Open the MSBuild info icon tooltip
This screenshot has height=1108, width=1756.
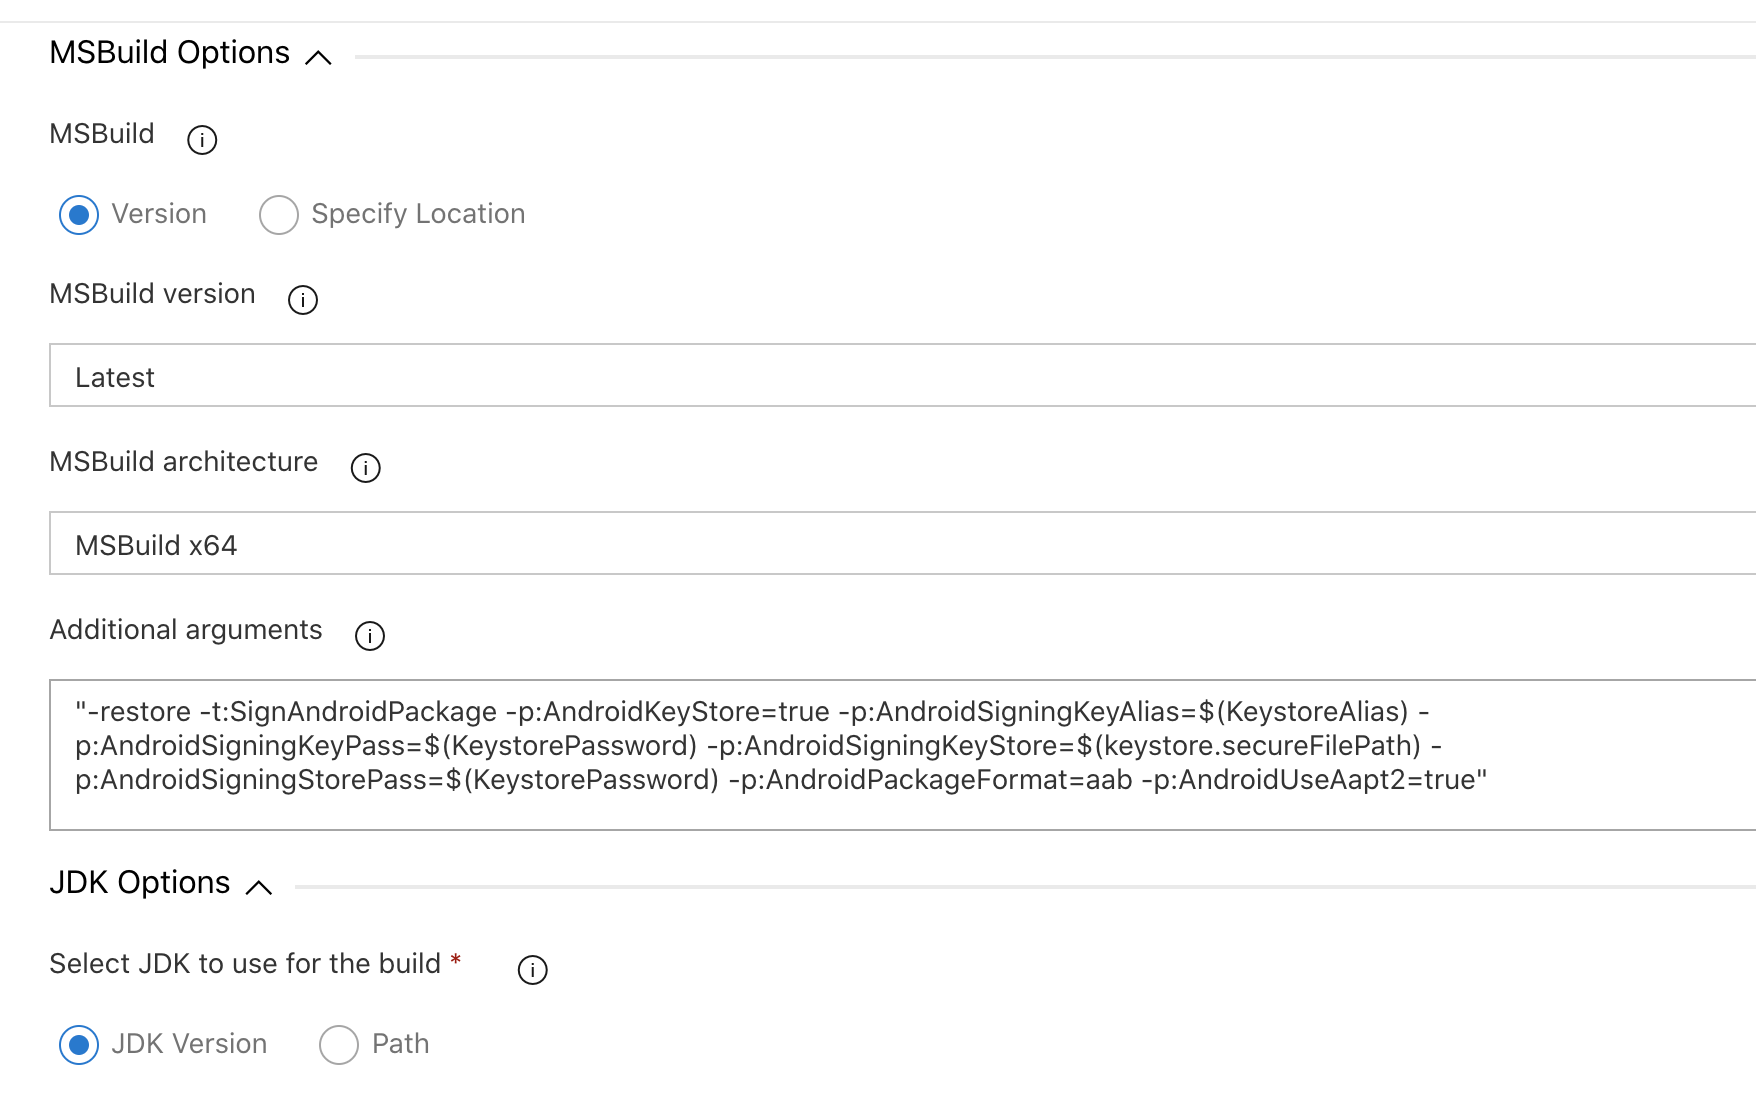coord(202,139)
